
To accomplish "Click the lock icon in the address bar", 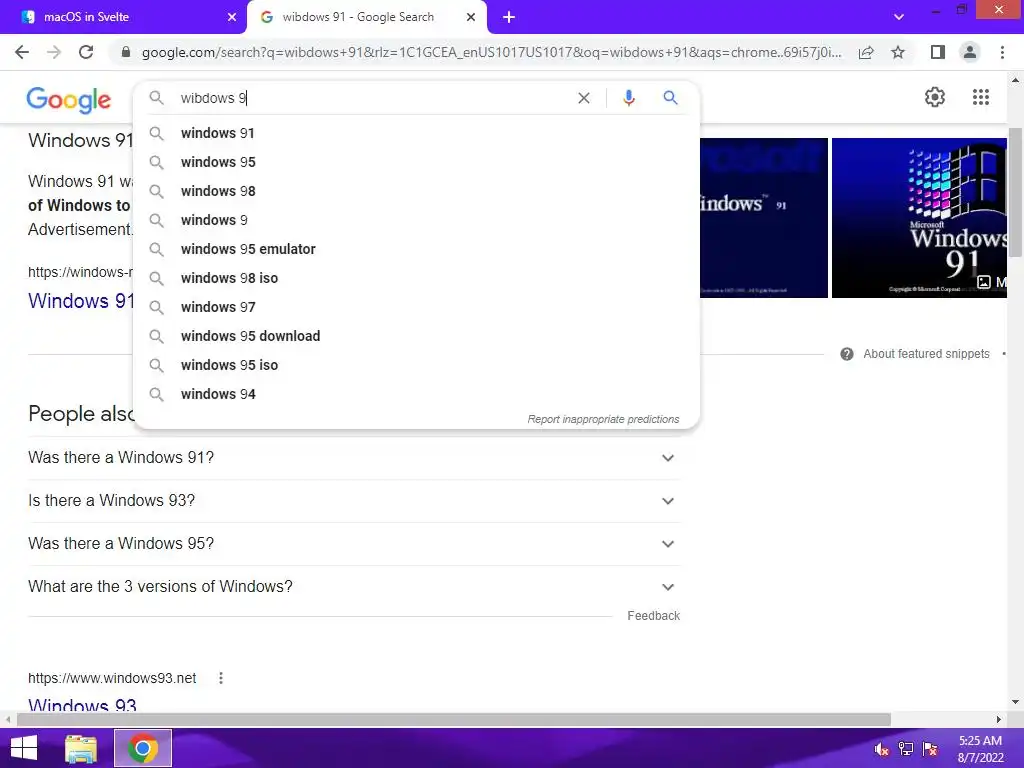I will 126,52.
